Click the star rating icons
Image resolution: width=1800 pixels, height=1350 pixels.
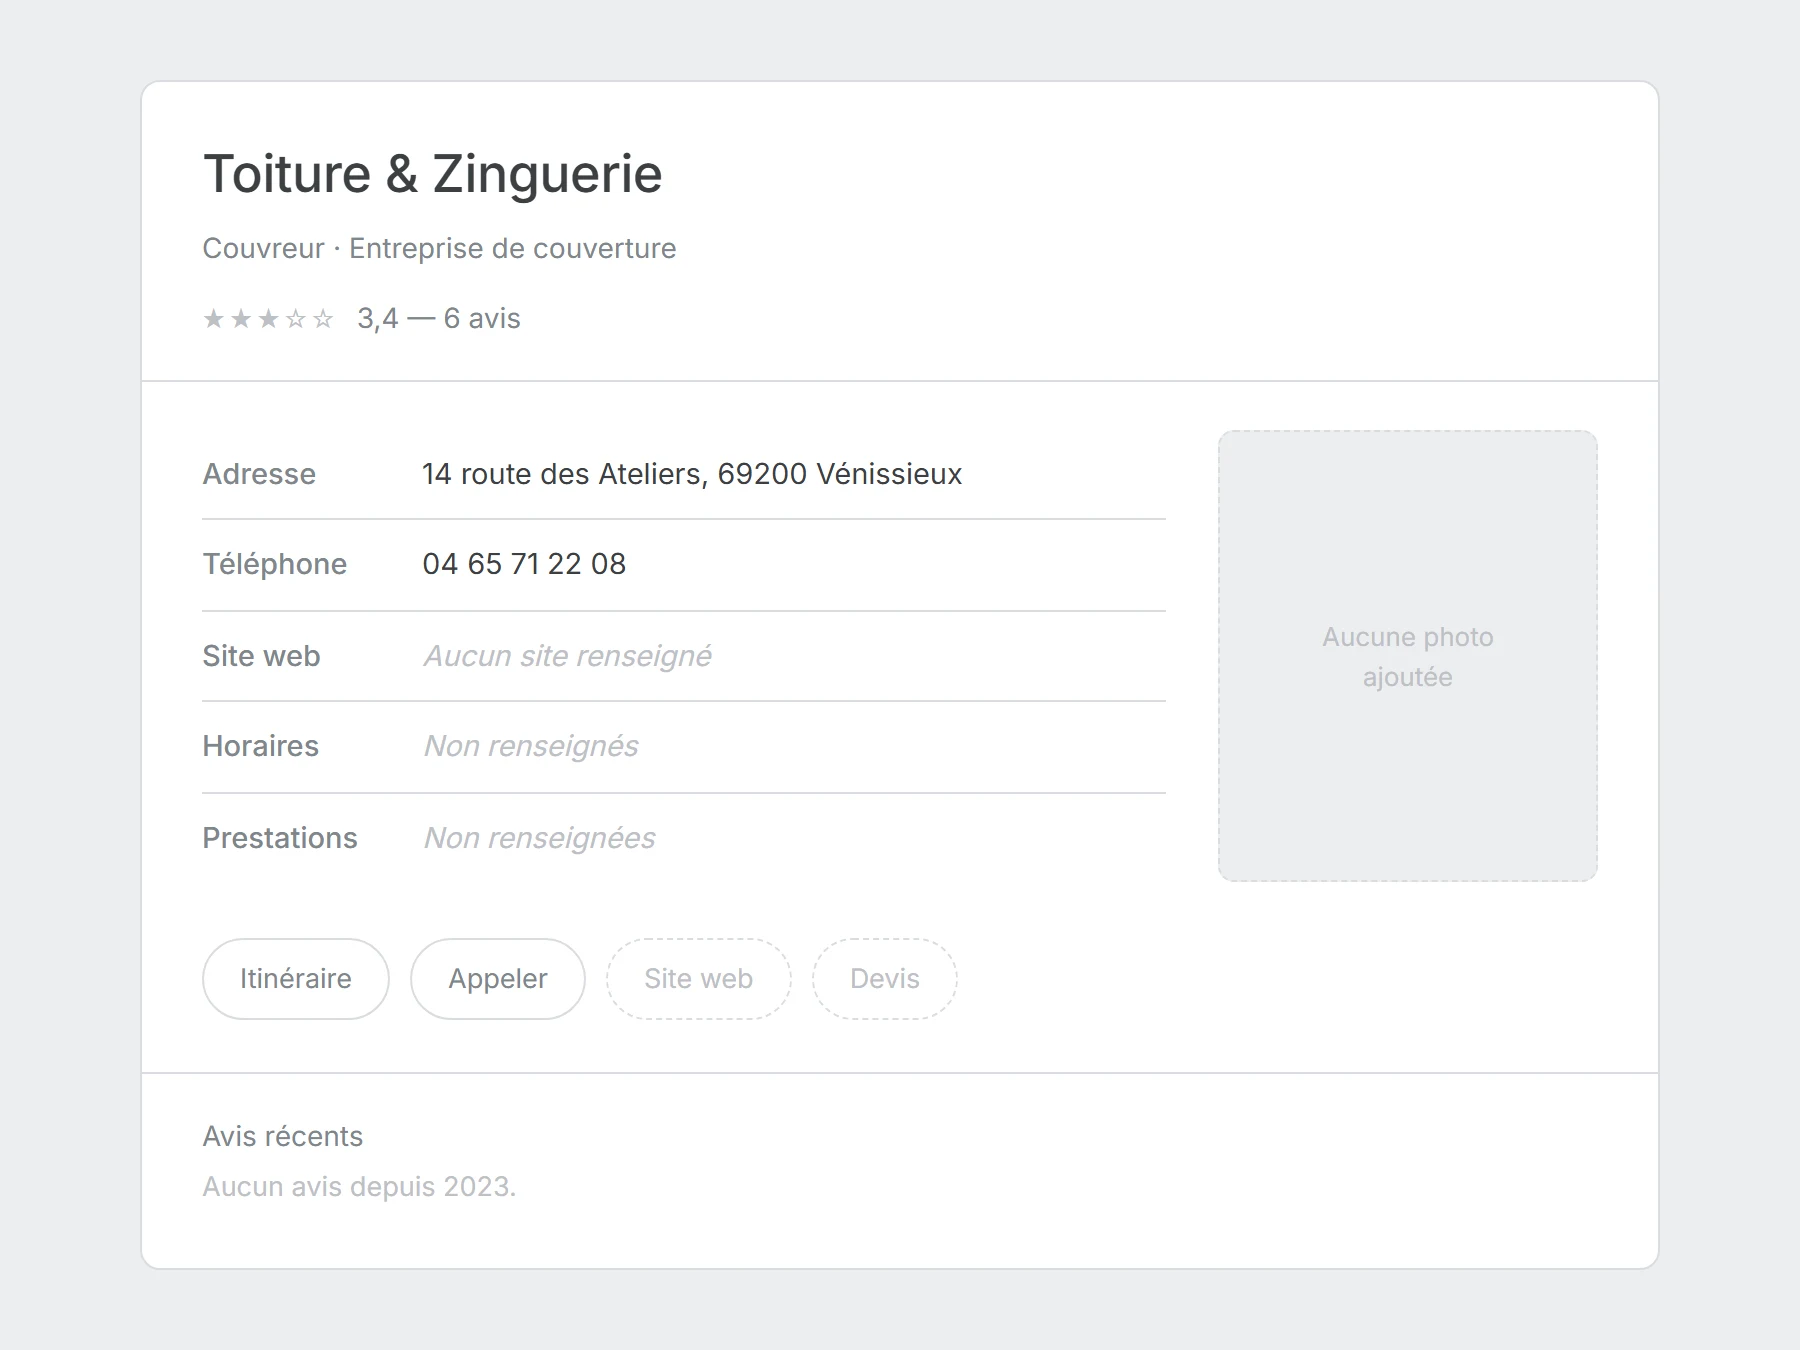click(268, 318)
